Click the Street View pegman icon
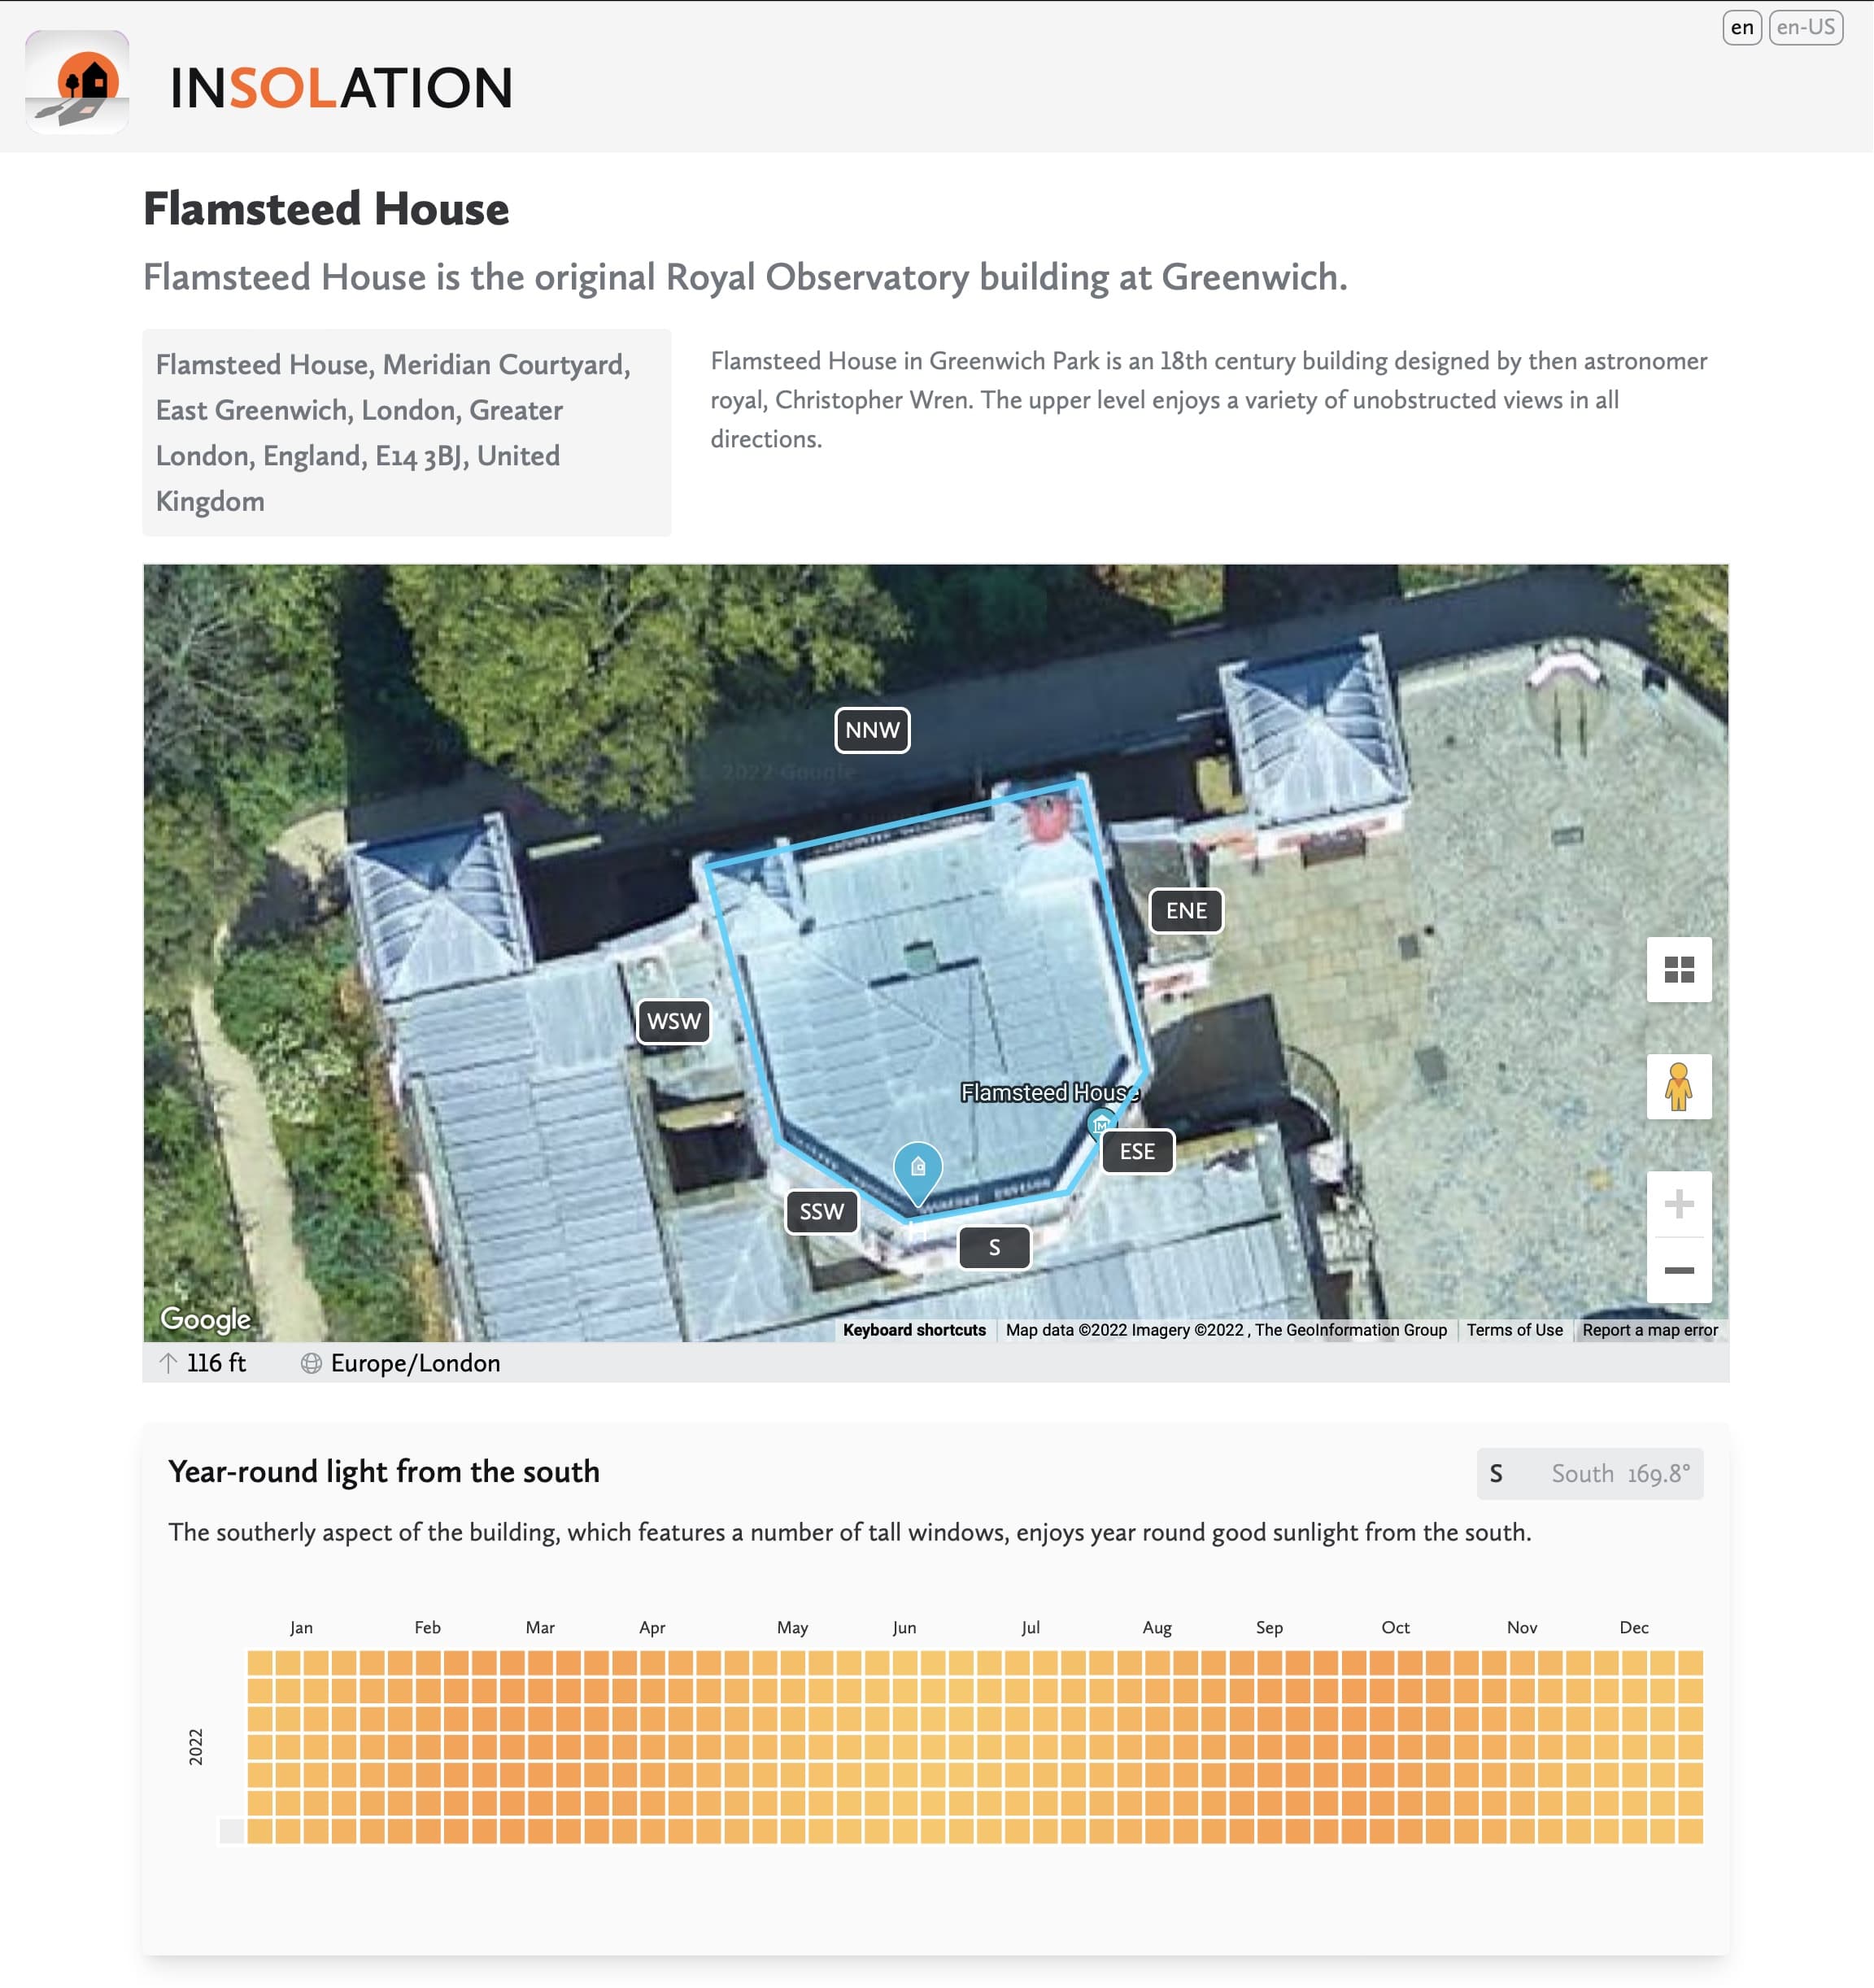The image size is (1874, 1988). click(x=1678, y=1086)
